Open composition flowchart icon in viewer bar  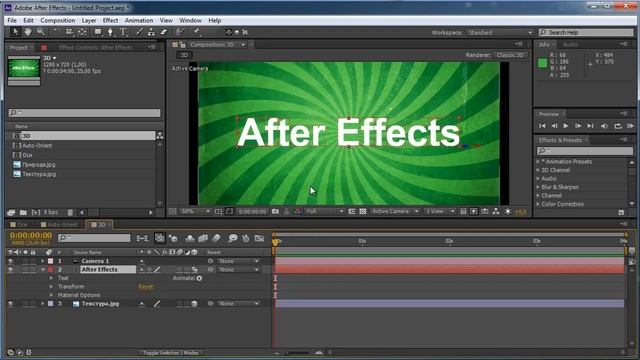[x=496, y=211]
